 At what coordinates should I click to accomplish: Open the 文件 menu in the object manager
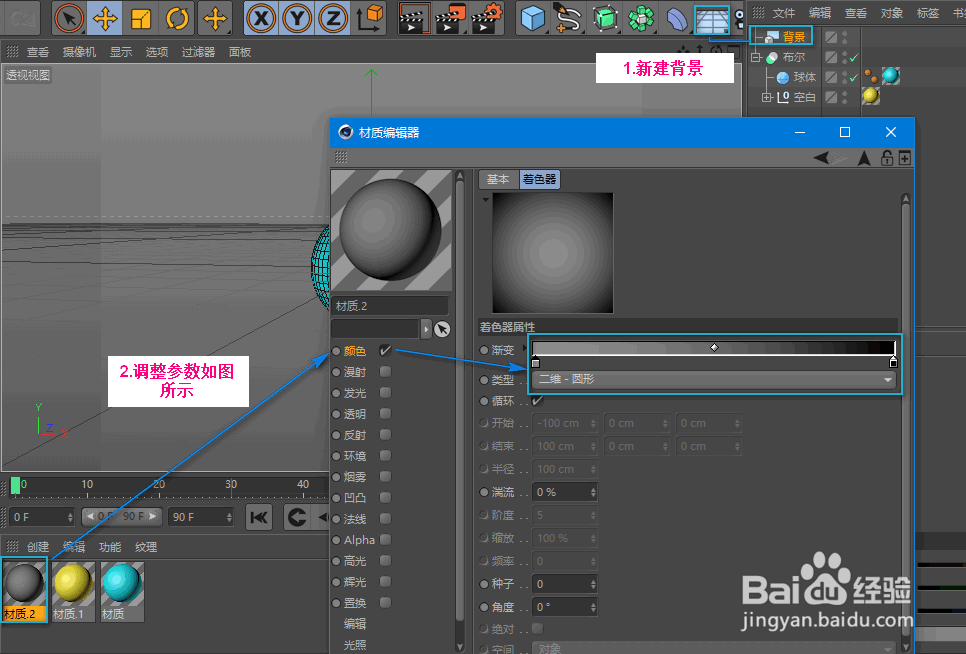[783, 13]
